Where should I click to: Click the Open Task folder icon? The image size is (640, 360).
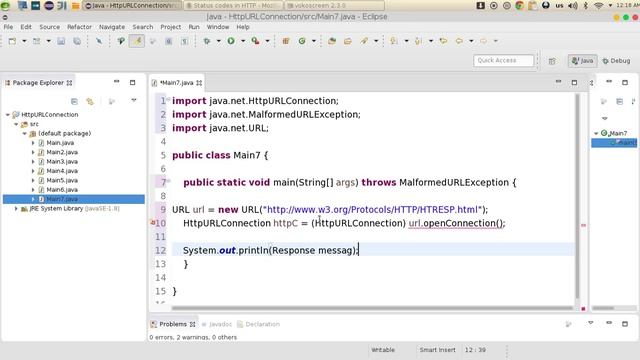point(348,41)
